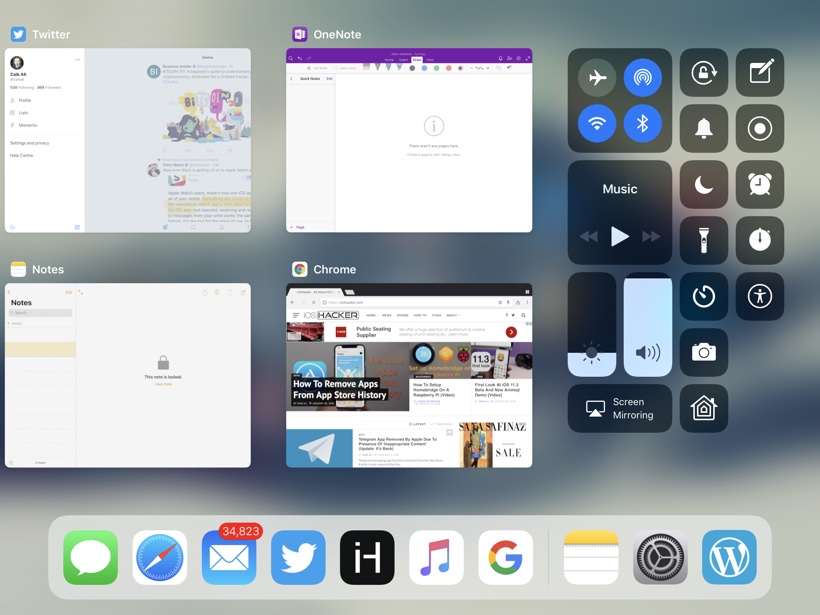Viewport: 820px width, 615px height.
Task: Play music in the Music widget
Action: tap(620, 236)
